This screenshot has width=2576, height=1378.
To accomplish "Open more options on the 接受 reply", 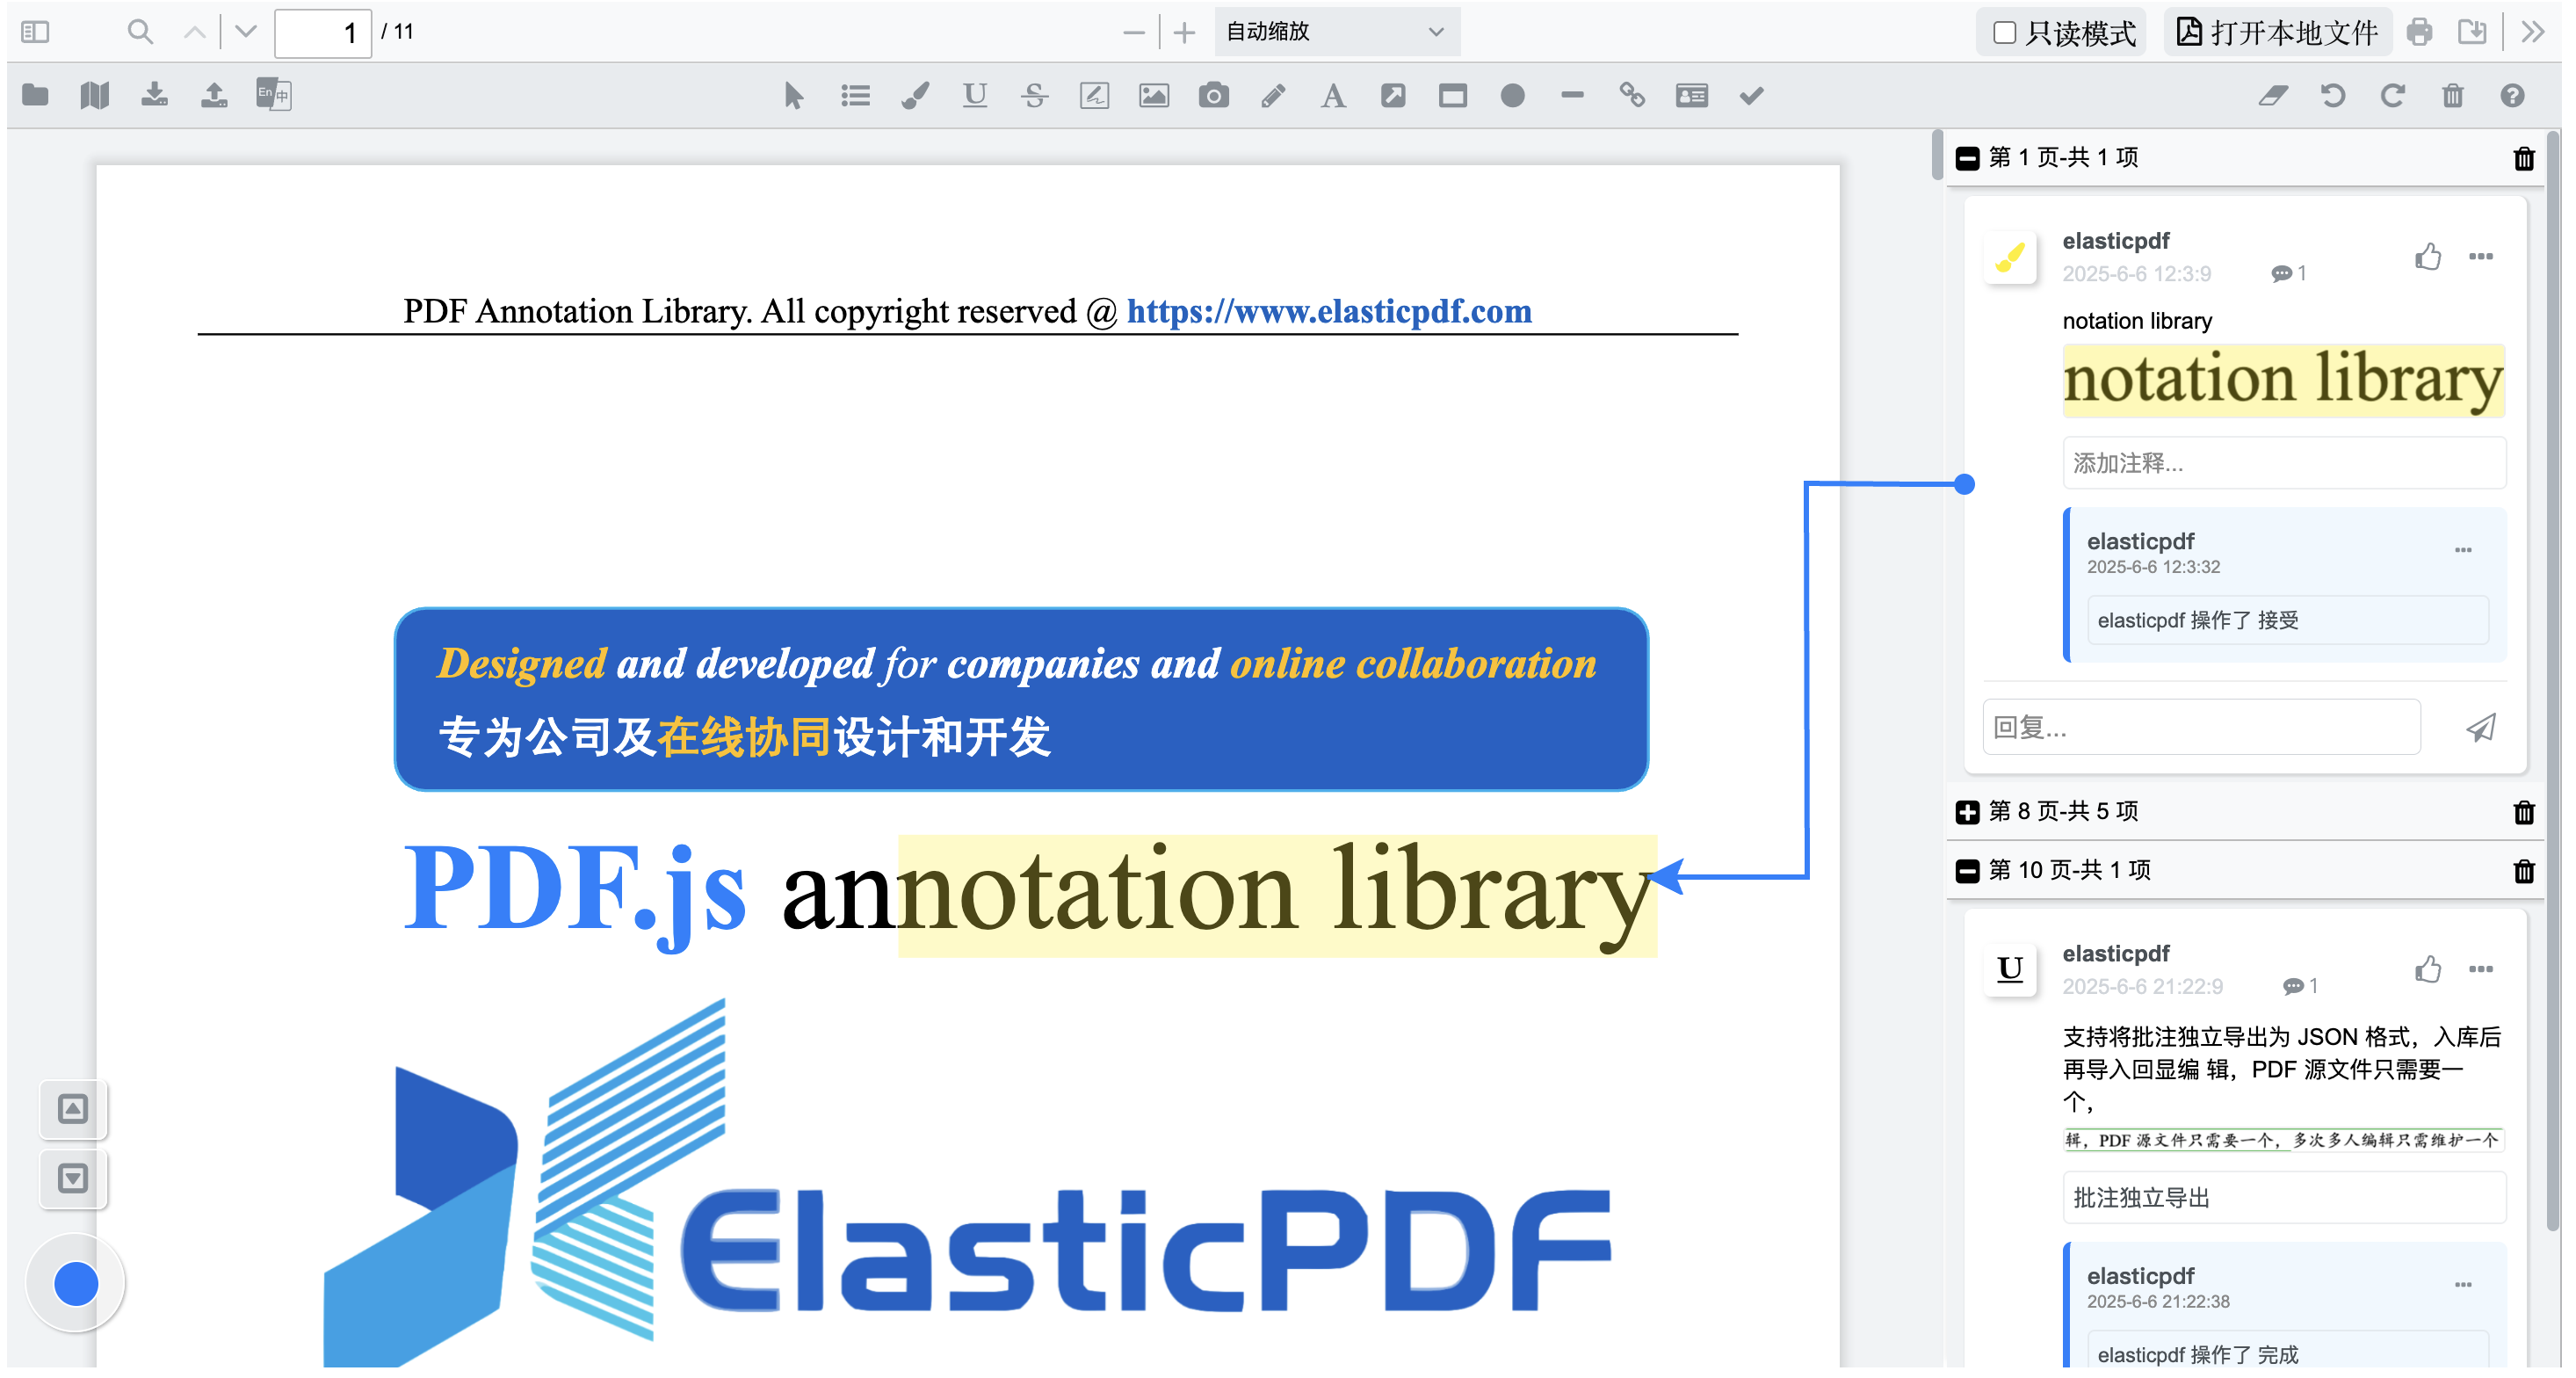I will (x=2463, y=550).
